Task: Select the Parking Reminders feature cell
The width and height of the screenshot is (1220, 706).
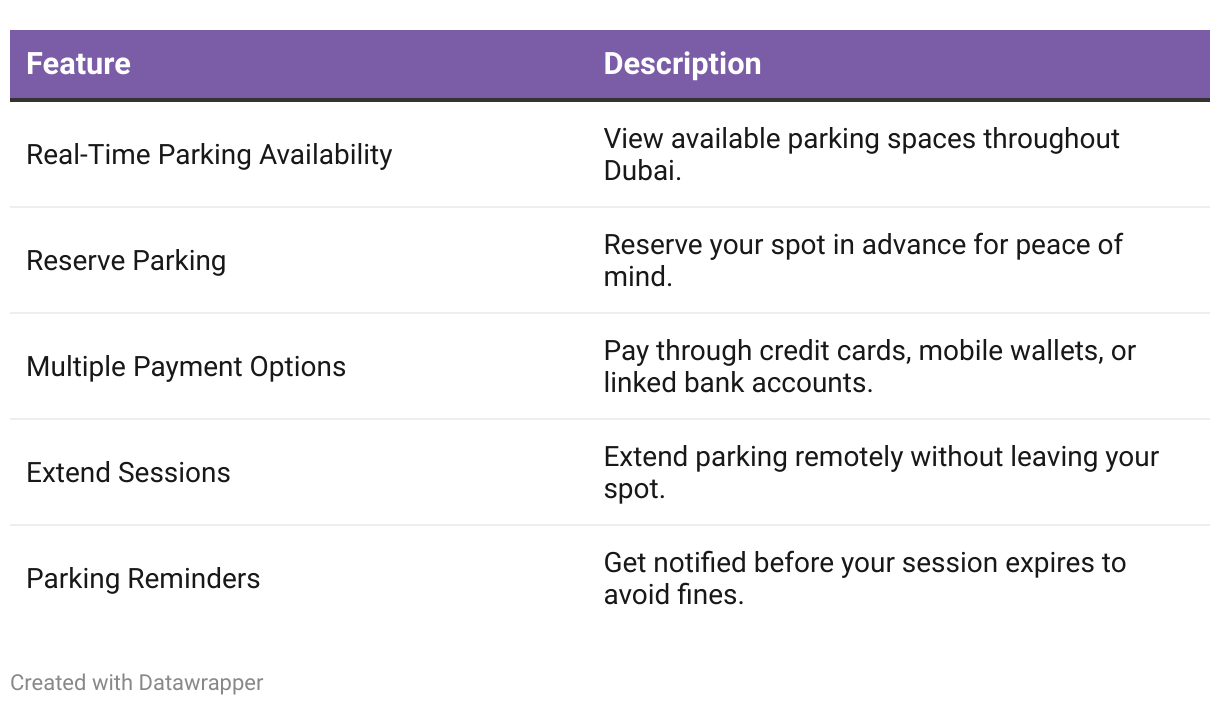Action: (143, 579)
